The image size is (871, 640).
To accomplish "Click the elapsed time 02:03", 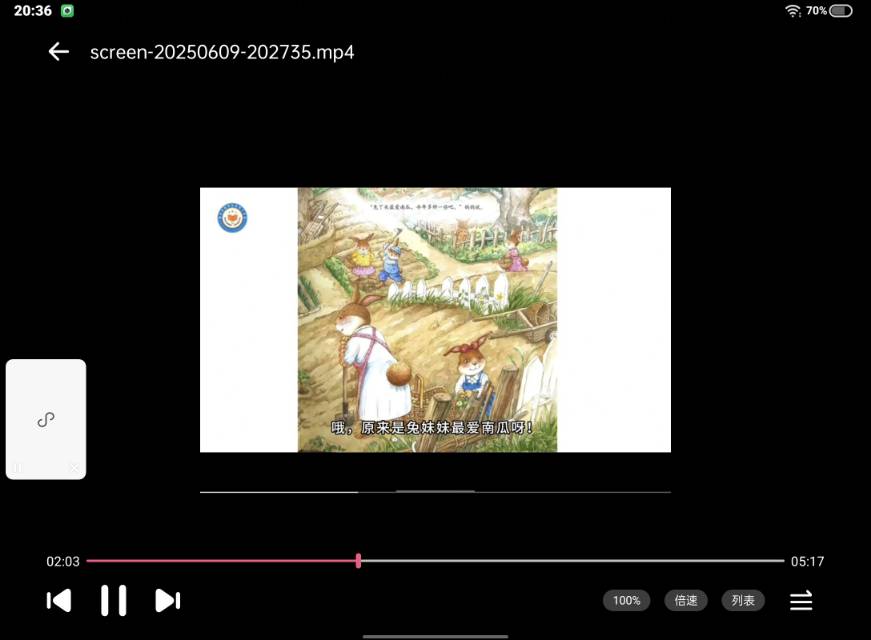I will click(63, 561).
